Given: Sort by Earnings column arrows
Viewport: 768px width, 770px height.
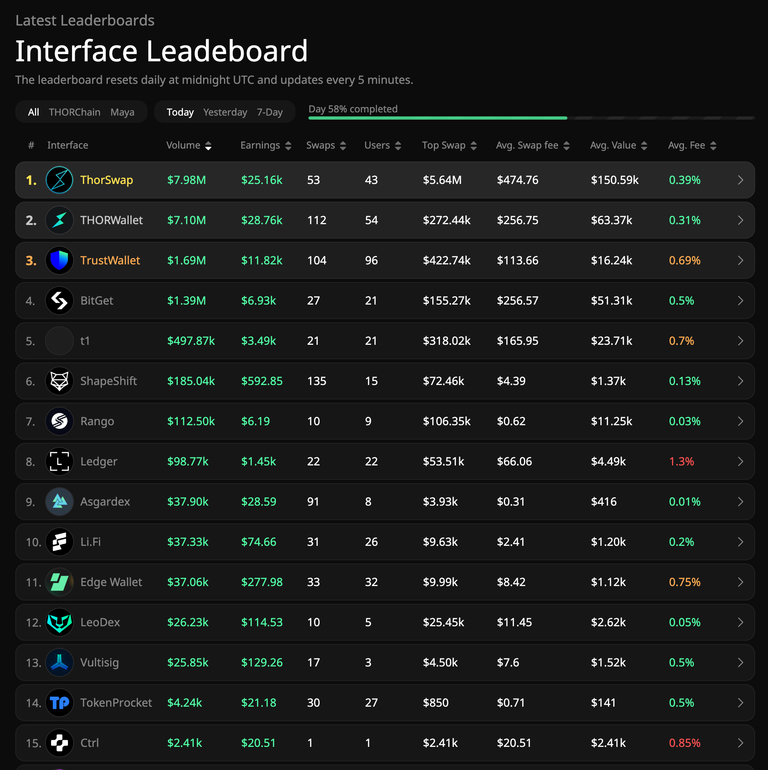Looking at the screenshot, I should pos(288,146).
